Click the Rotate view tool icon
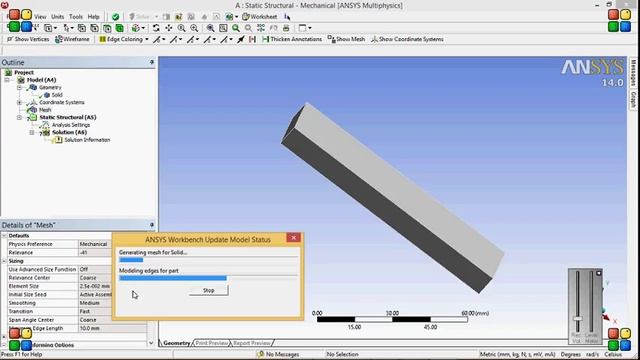The image size is (640, 360). click(156, 28)
